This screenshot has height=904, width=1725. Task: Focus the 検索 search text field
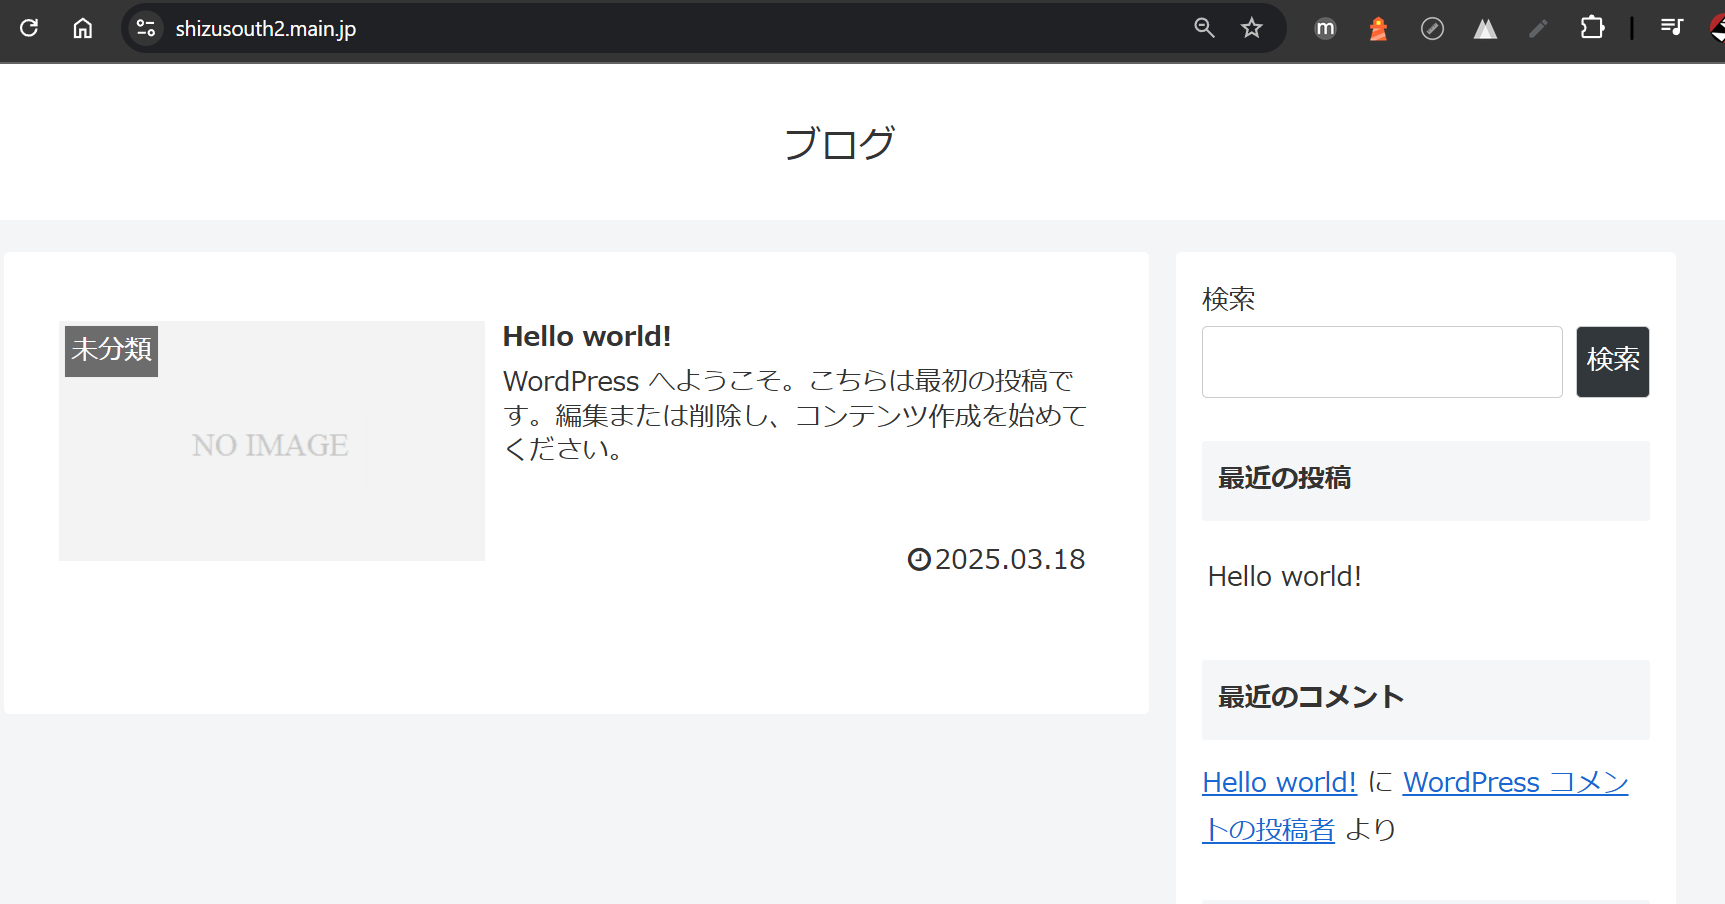click(1381, 362)
